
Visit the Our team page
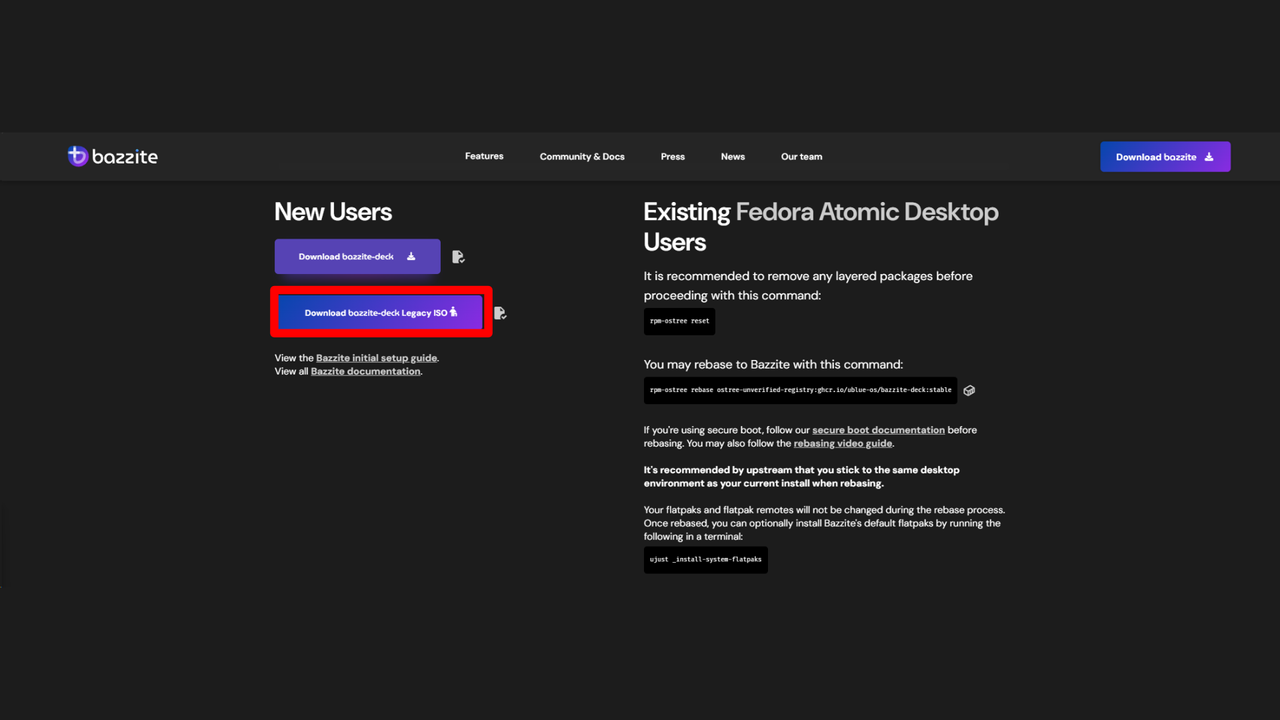pyautogui.click(x=802, y=157)
